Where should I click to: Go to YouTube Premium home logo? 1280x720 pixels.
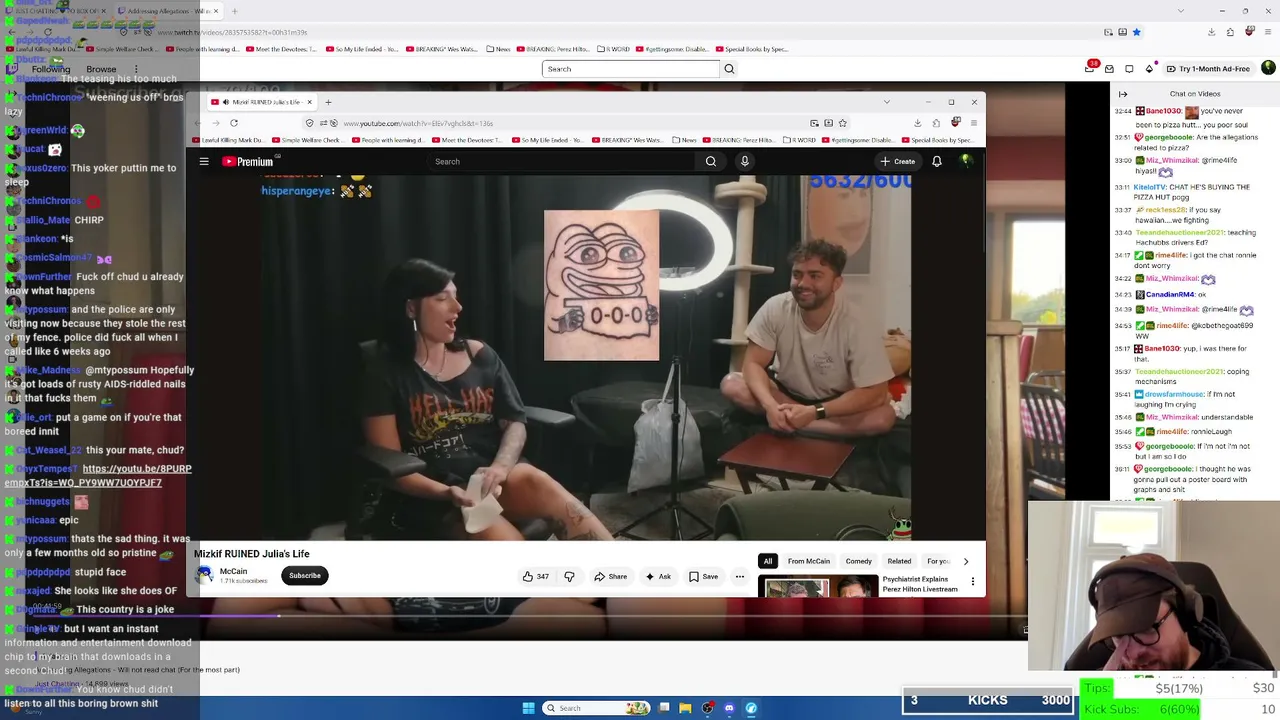tap(248, 161)
